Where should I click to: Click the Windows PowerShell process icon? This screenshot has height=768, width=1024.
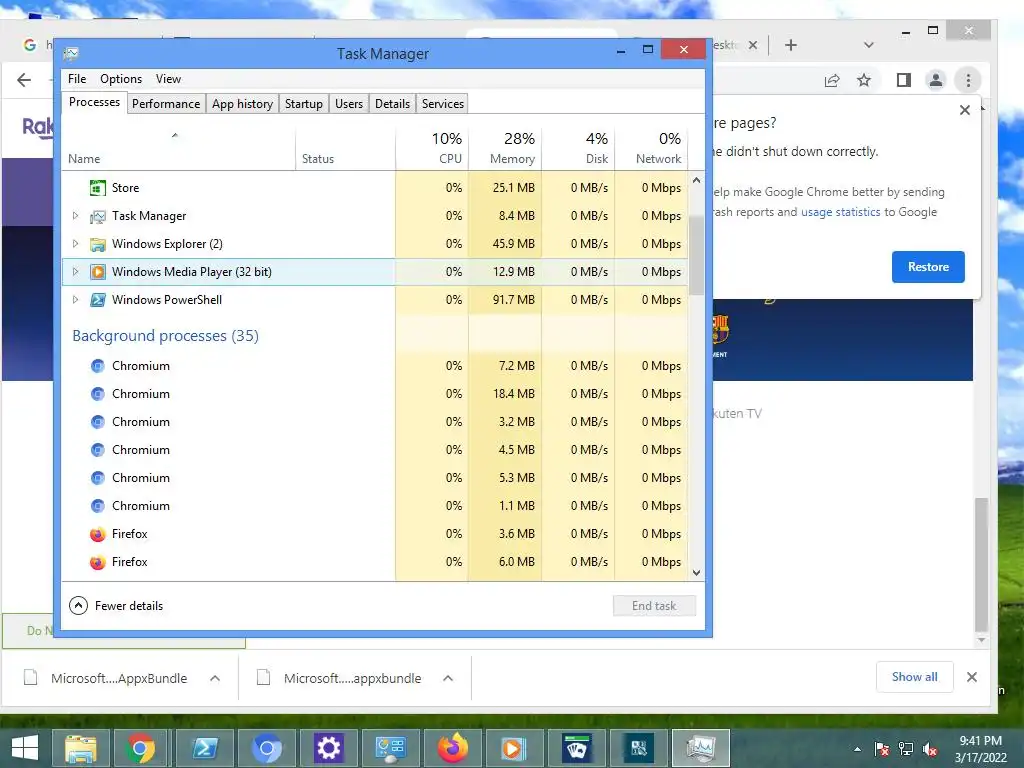click(97, 300)
